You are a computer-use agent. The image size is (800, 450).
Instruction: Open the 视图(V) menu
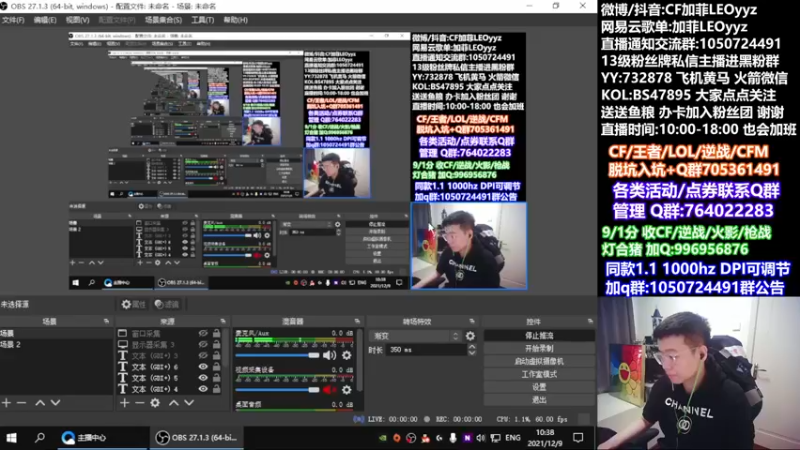click(78, 20)
